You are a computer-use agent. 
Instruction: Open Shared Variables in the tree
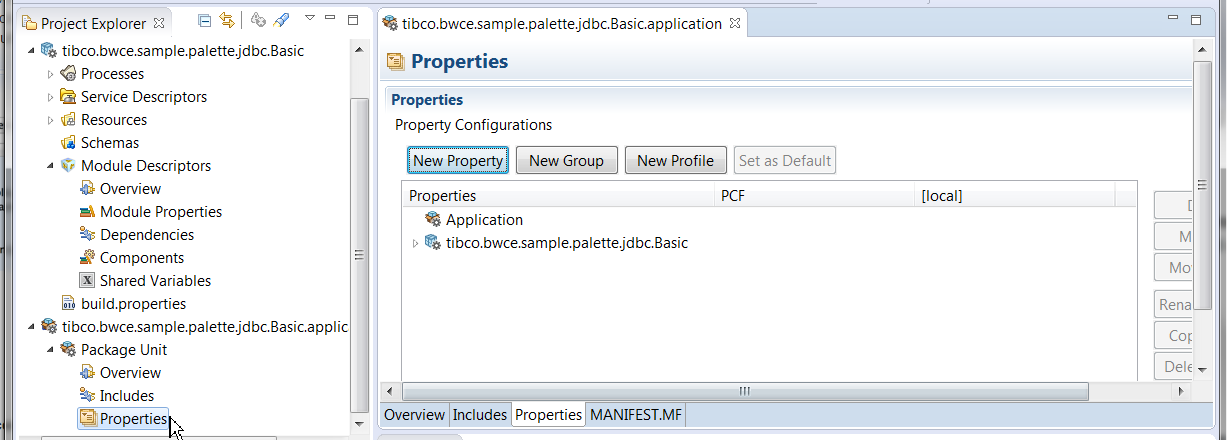point(155,281)
